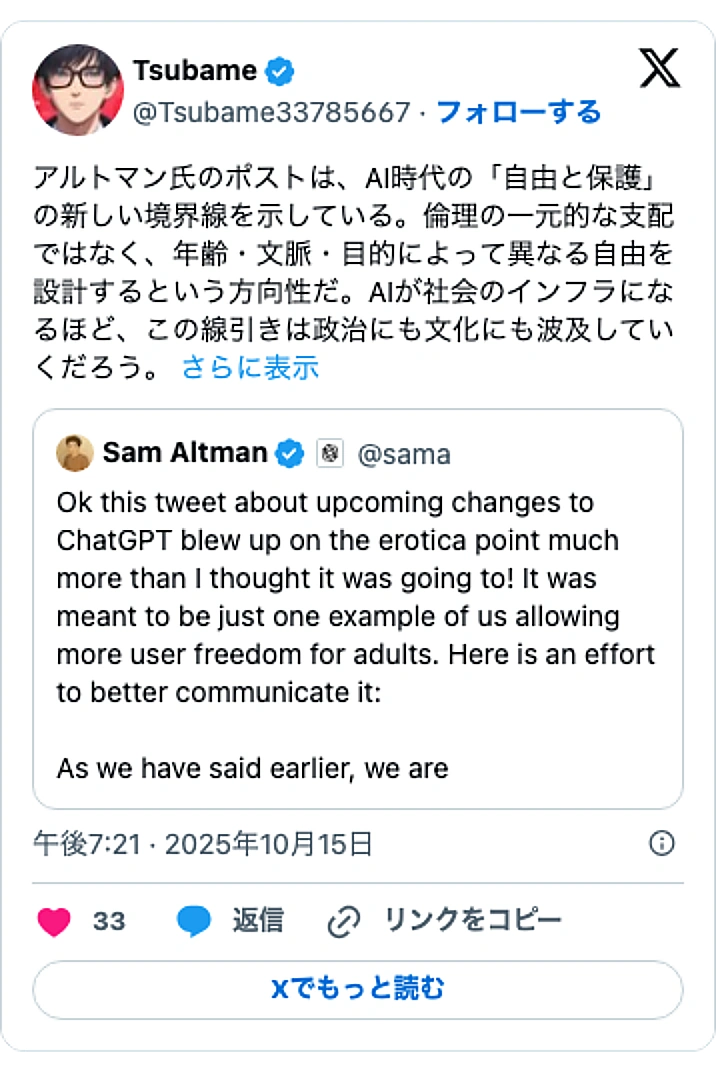Select the reply speech bubble icon
Image resolution: width=716 pixels, height=1072 pixels.
[x=196, y=921]
